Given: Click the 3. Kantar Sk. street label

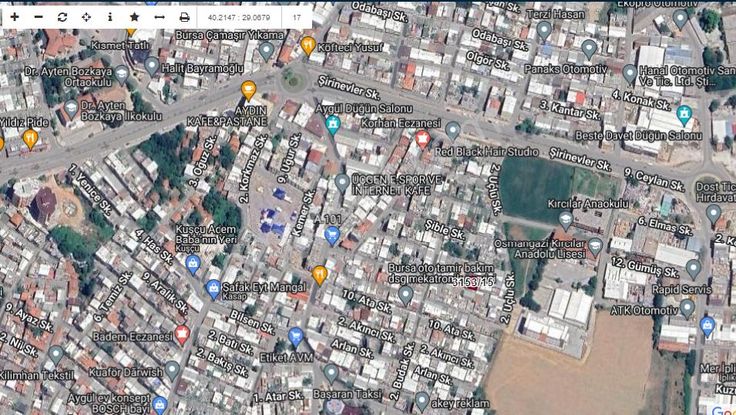Looking at the screenshot, I should [x=570, y=110].
